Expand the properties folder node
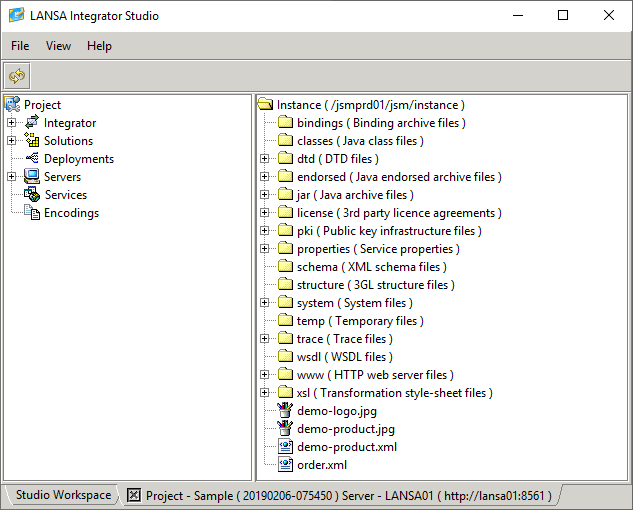The width and height of the screenshot is (633, 510). [x=265, y=249]
